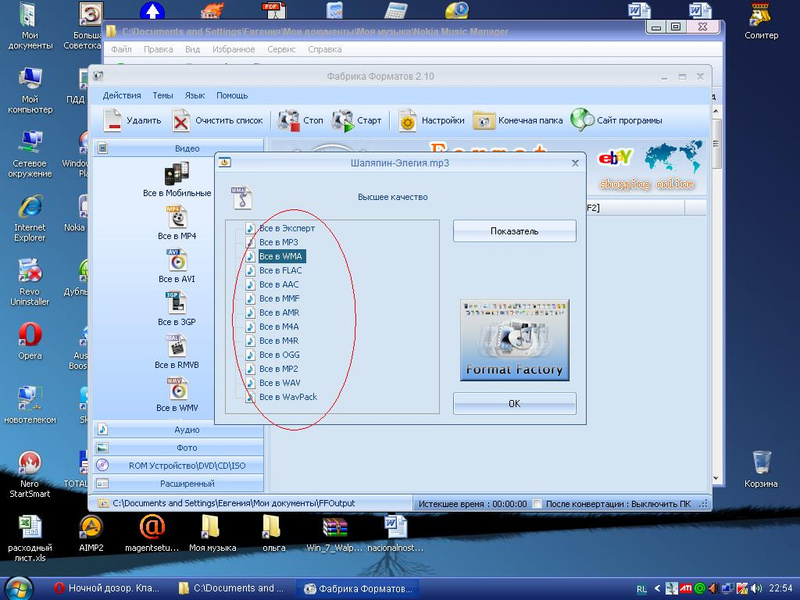Click the Стоп conversion icon

pyautogui.click(x=290, y=122)
